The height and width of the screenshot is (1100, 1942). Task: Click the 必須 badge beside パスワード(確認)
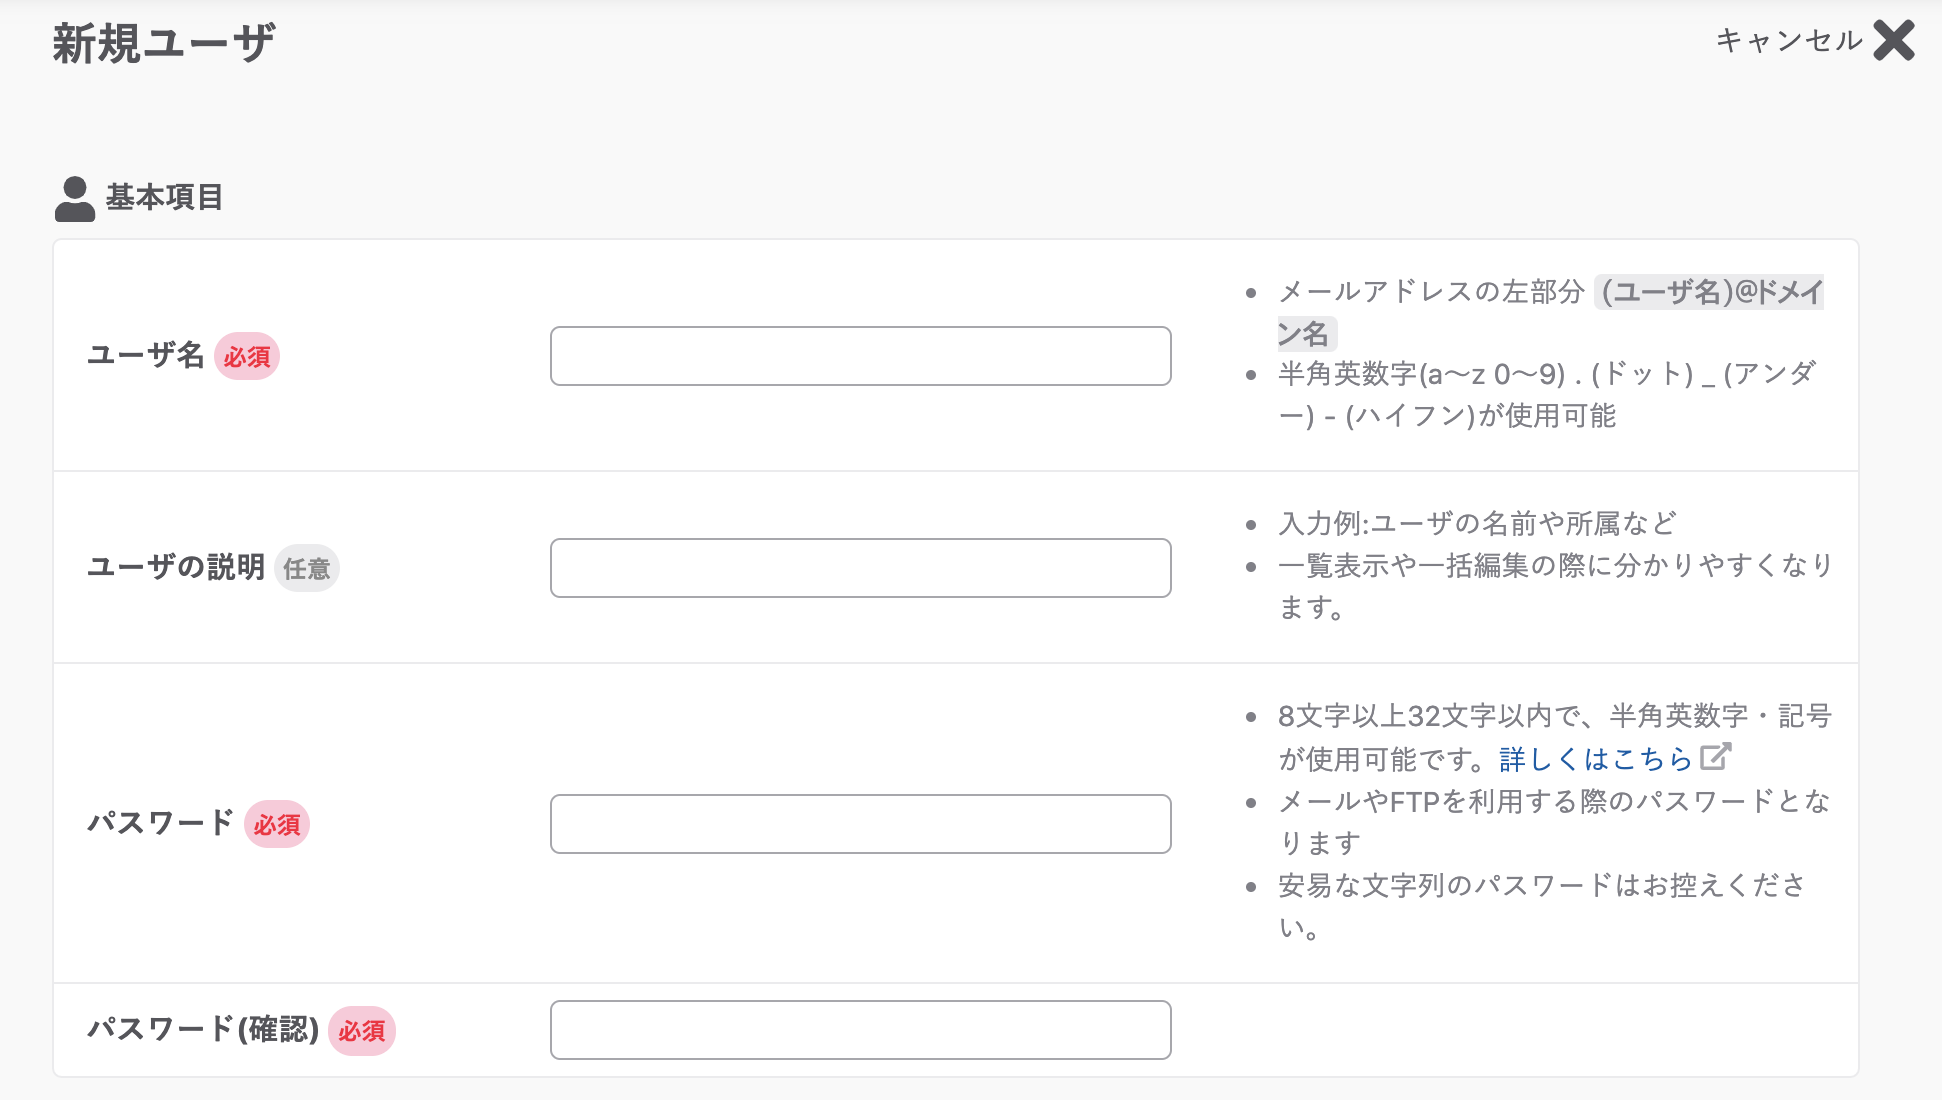(362, 1031)
